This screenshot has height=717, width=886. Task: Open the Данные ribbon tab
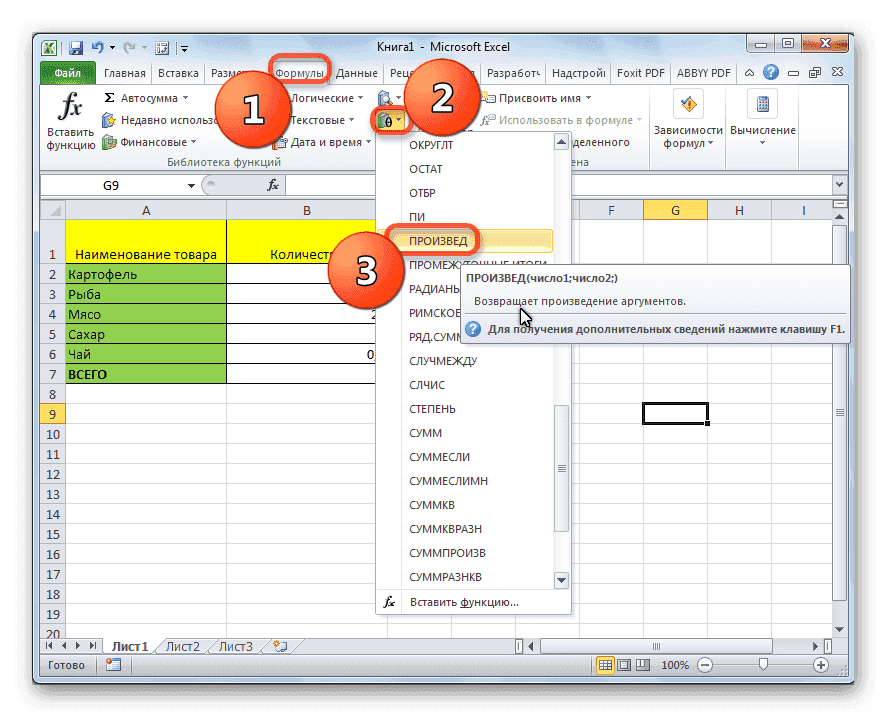tap(356, 72)
